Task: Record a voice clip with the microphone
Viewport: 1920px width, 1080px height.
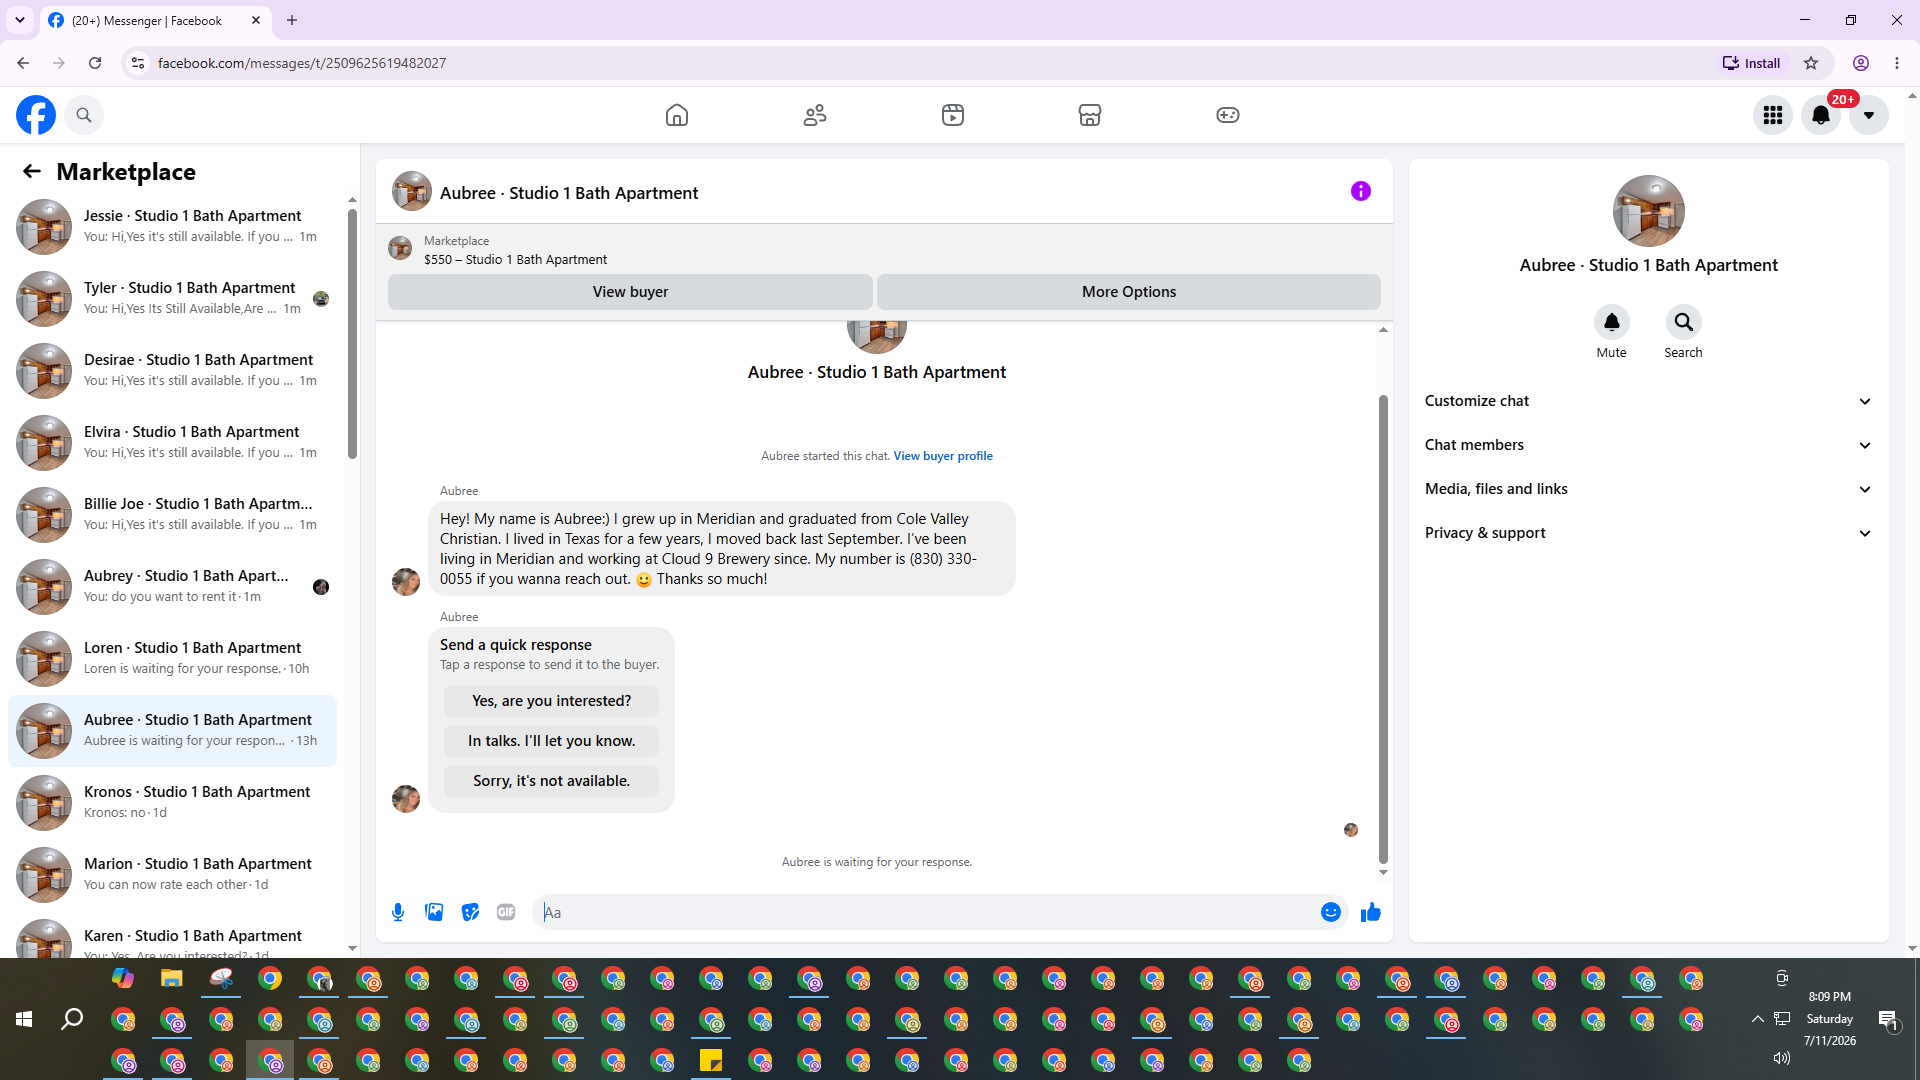Action: [x=398, y=912]
